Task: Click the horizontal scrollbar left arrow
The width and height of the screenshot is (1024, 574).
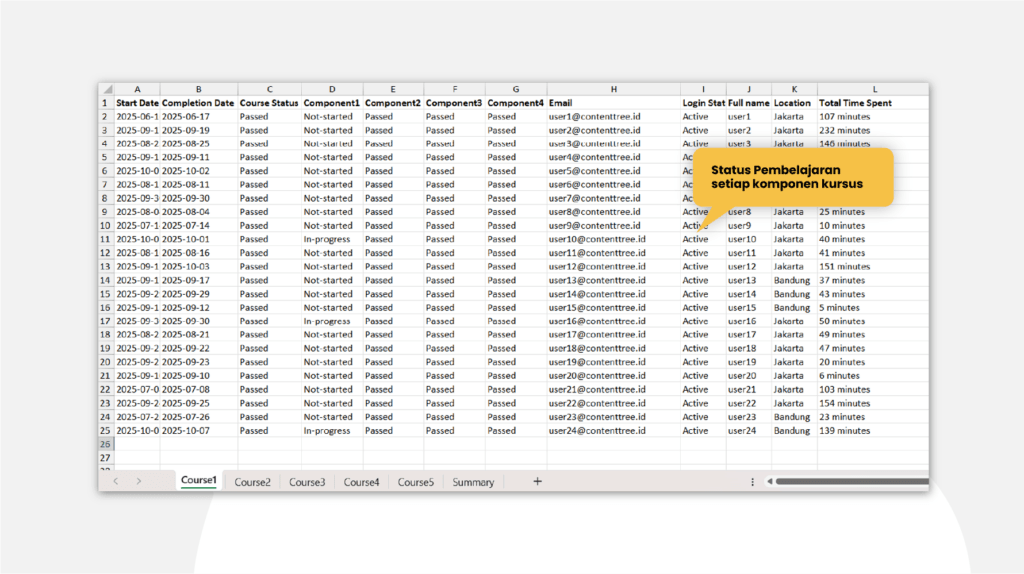Action: click(770, 482)
